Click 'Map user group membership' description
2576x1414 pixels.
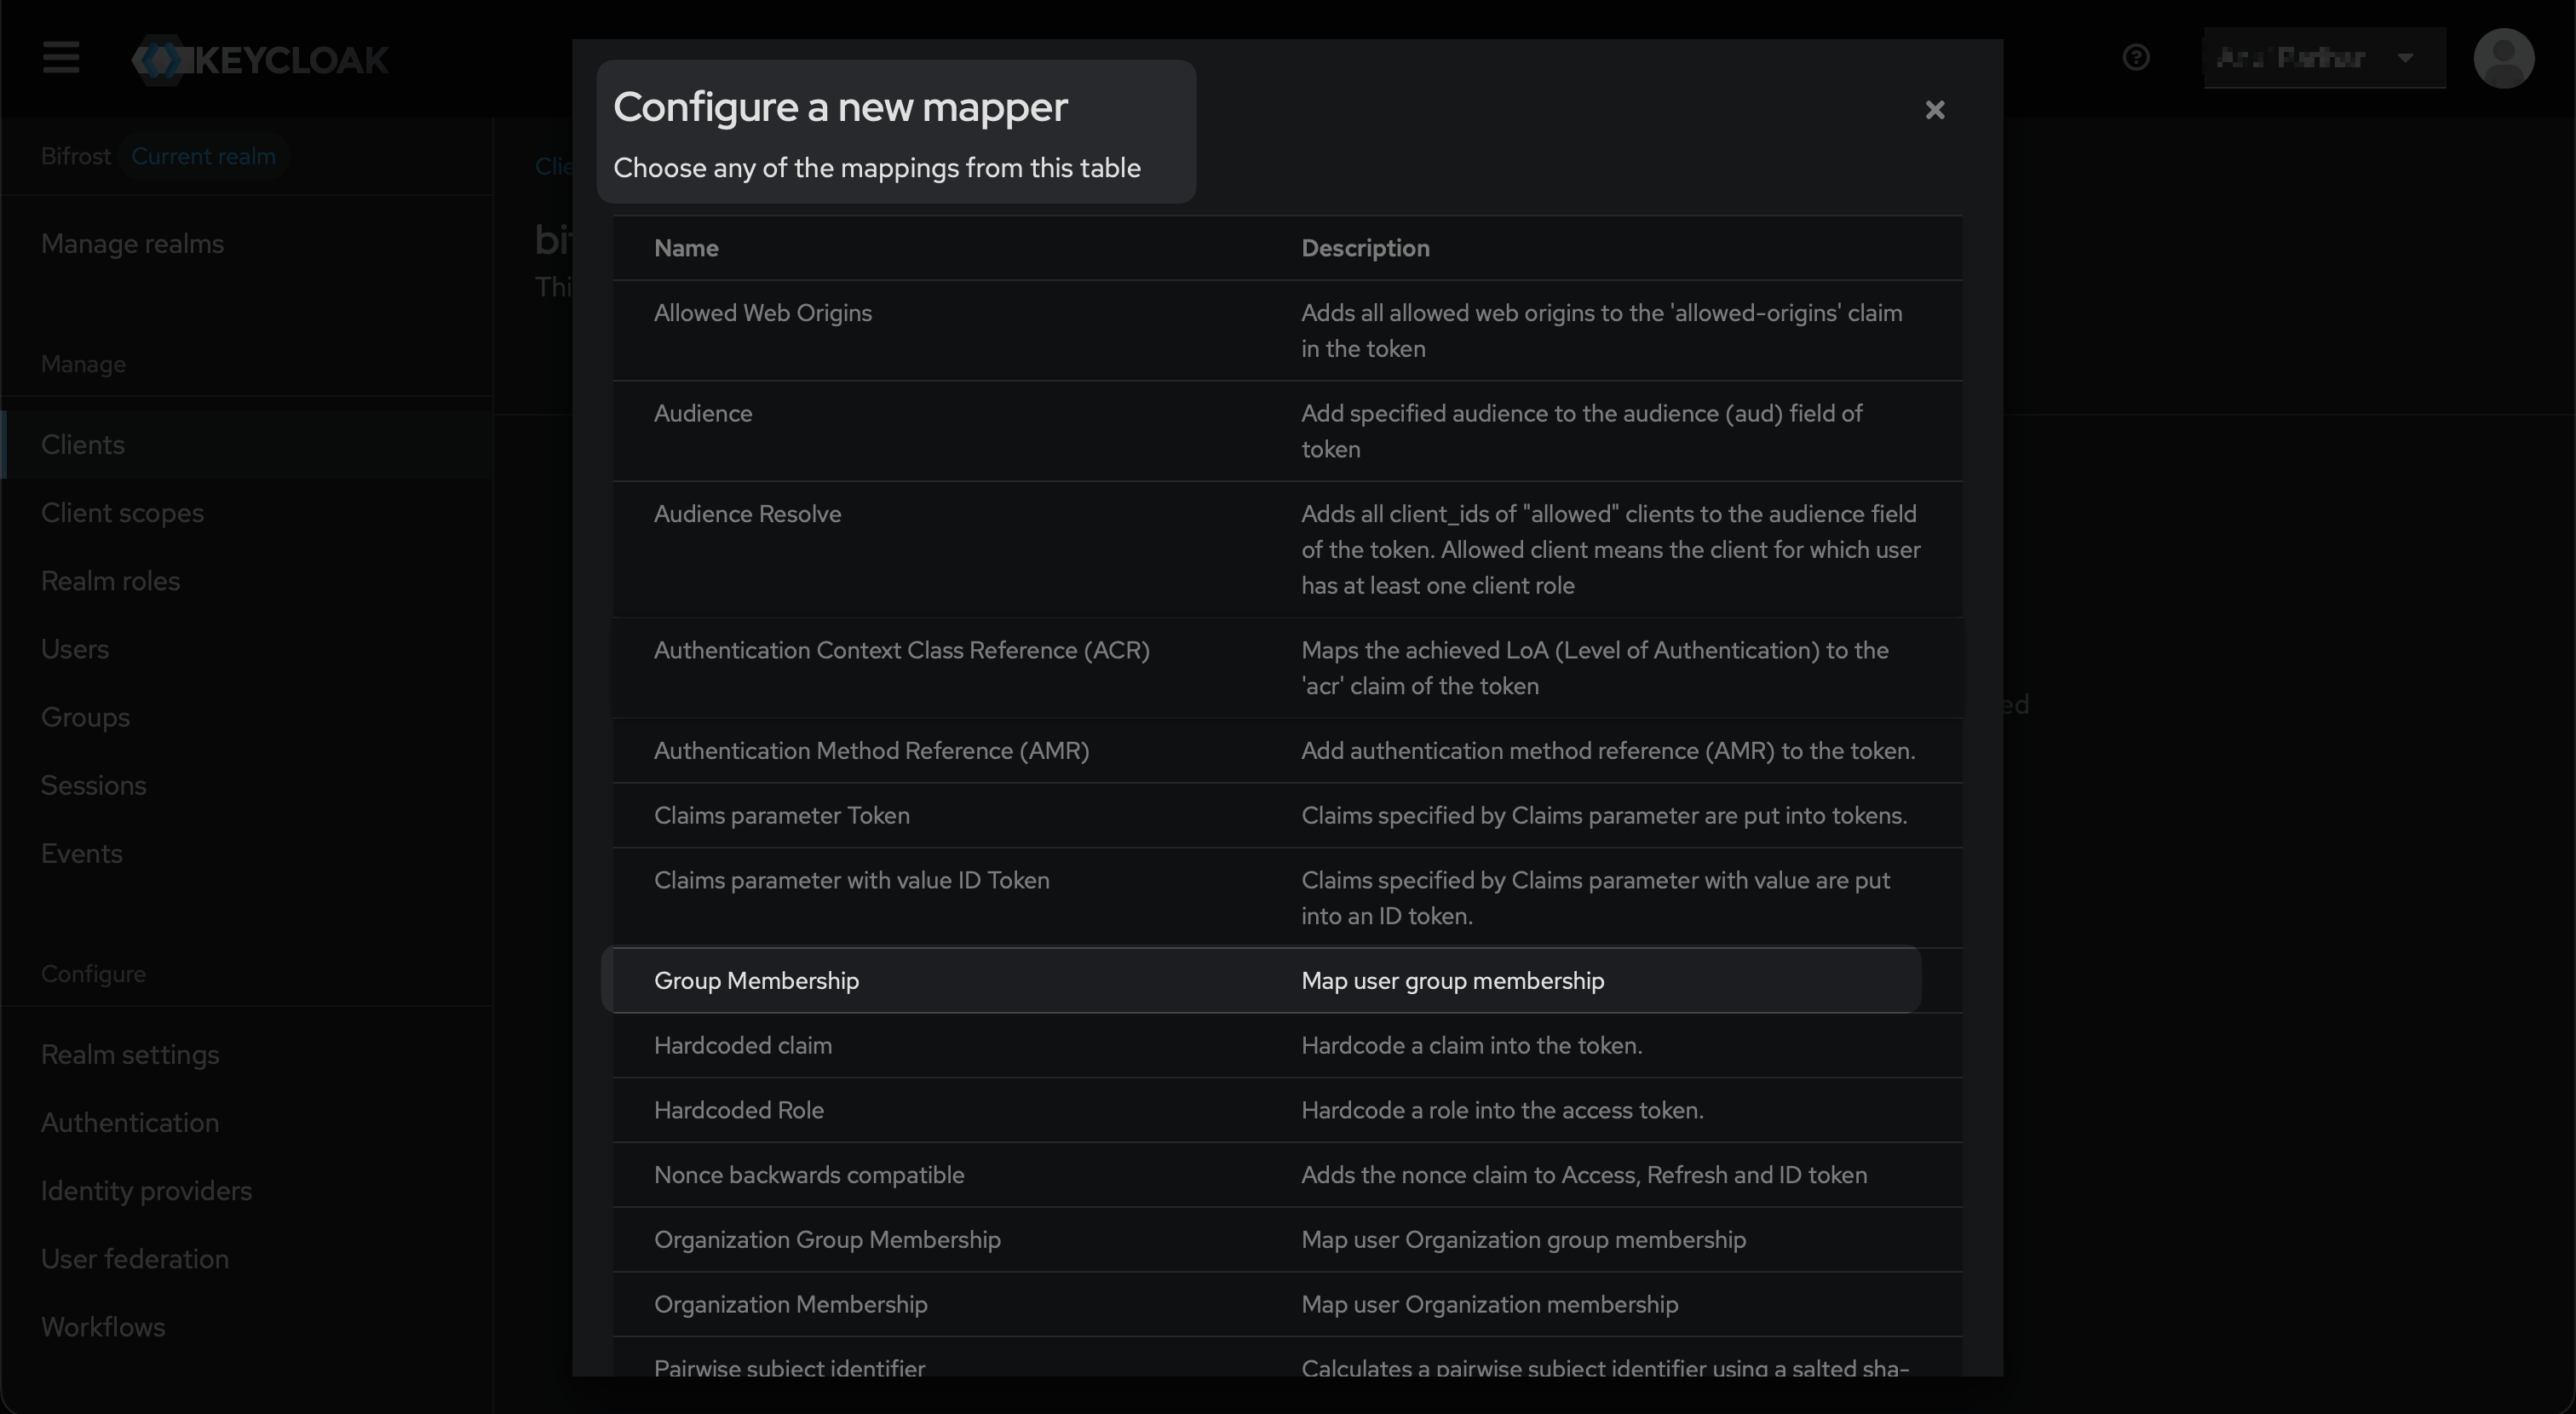click(x=1452, y=980)
